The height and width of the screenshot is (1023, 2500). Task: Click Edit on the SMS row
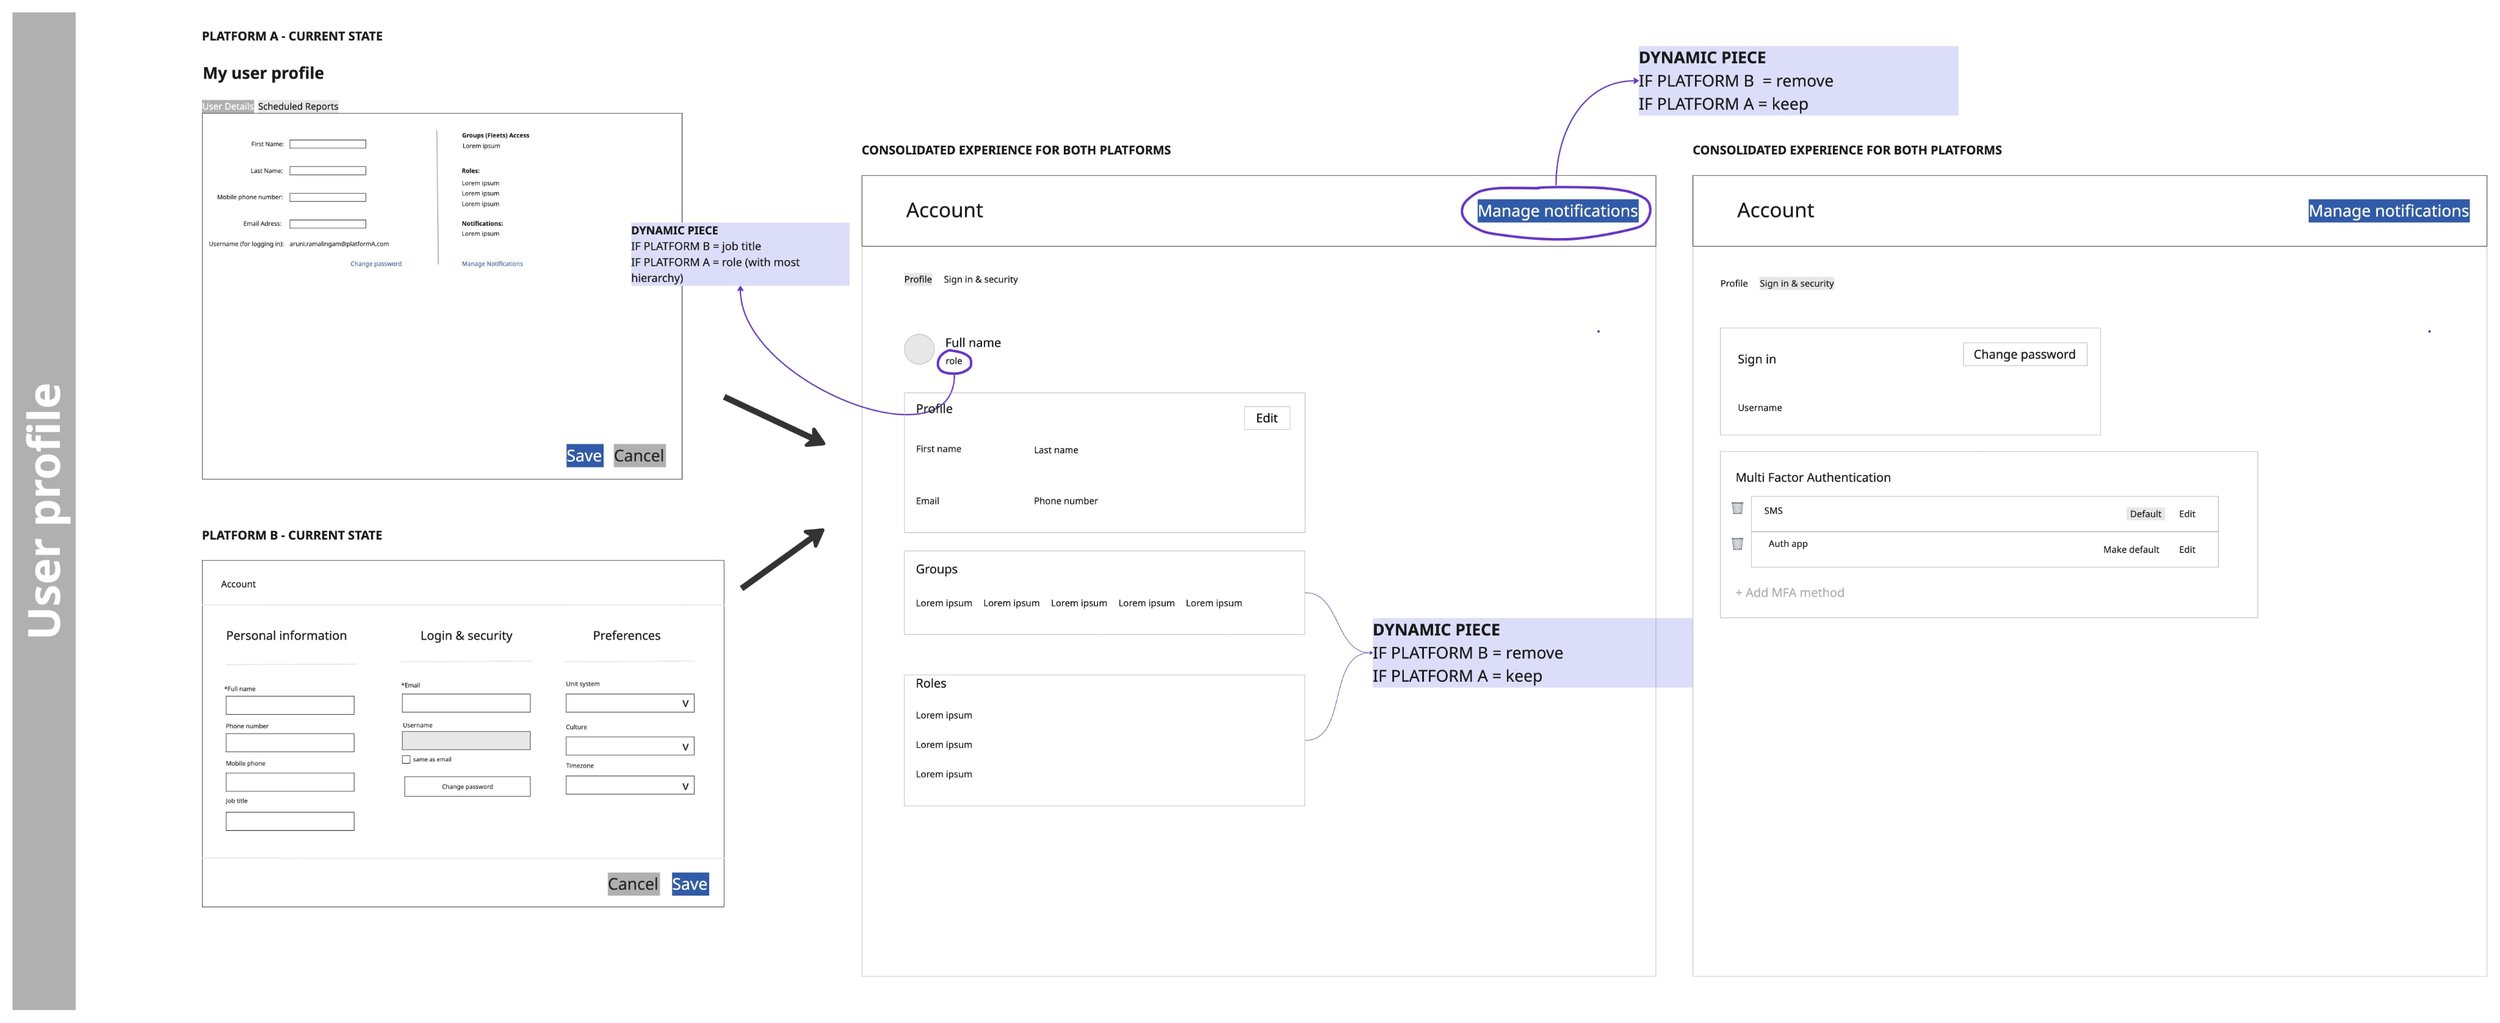point(2187,514)
